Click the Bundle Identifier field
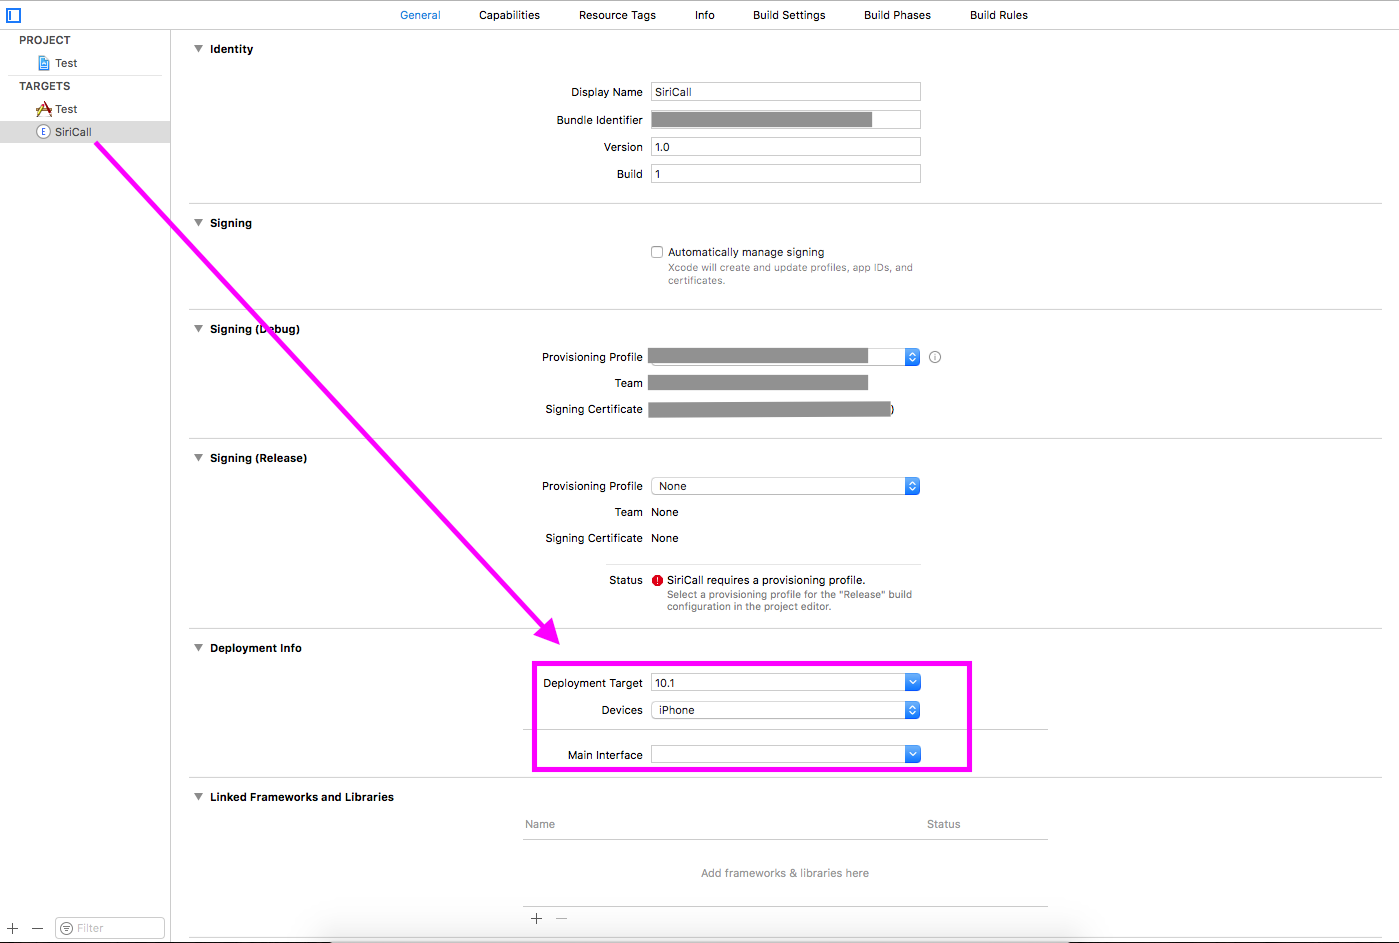The image size is (1399, 943). click(785, 120)
